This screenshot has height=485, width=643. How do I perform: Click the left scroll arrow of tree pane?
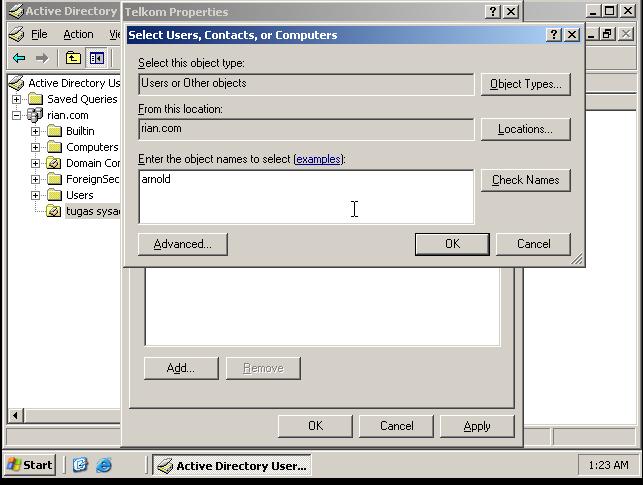pos(16,416)
